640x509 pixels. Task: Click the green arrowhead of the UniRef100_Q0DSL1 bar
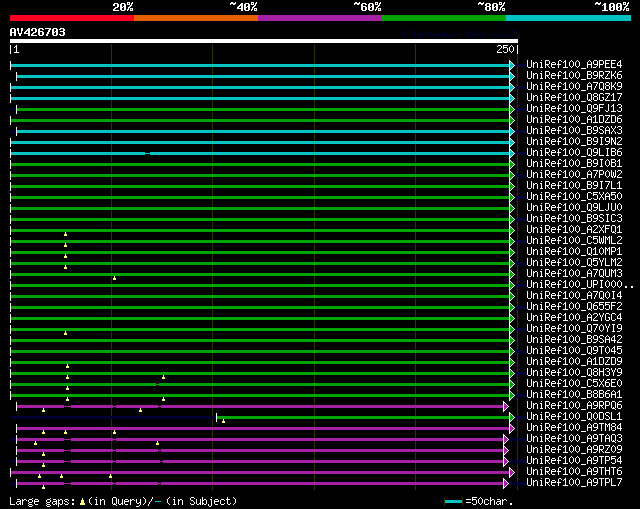tap(512, 417)
